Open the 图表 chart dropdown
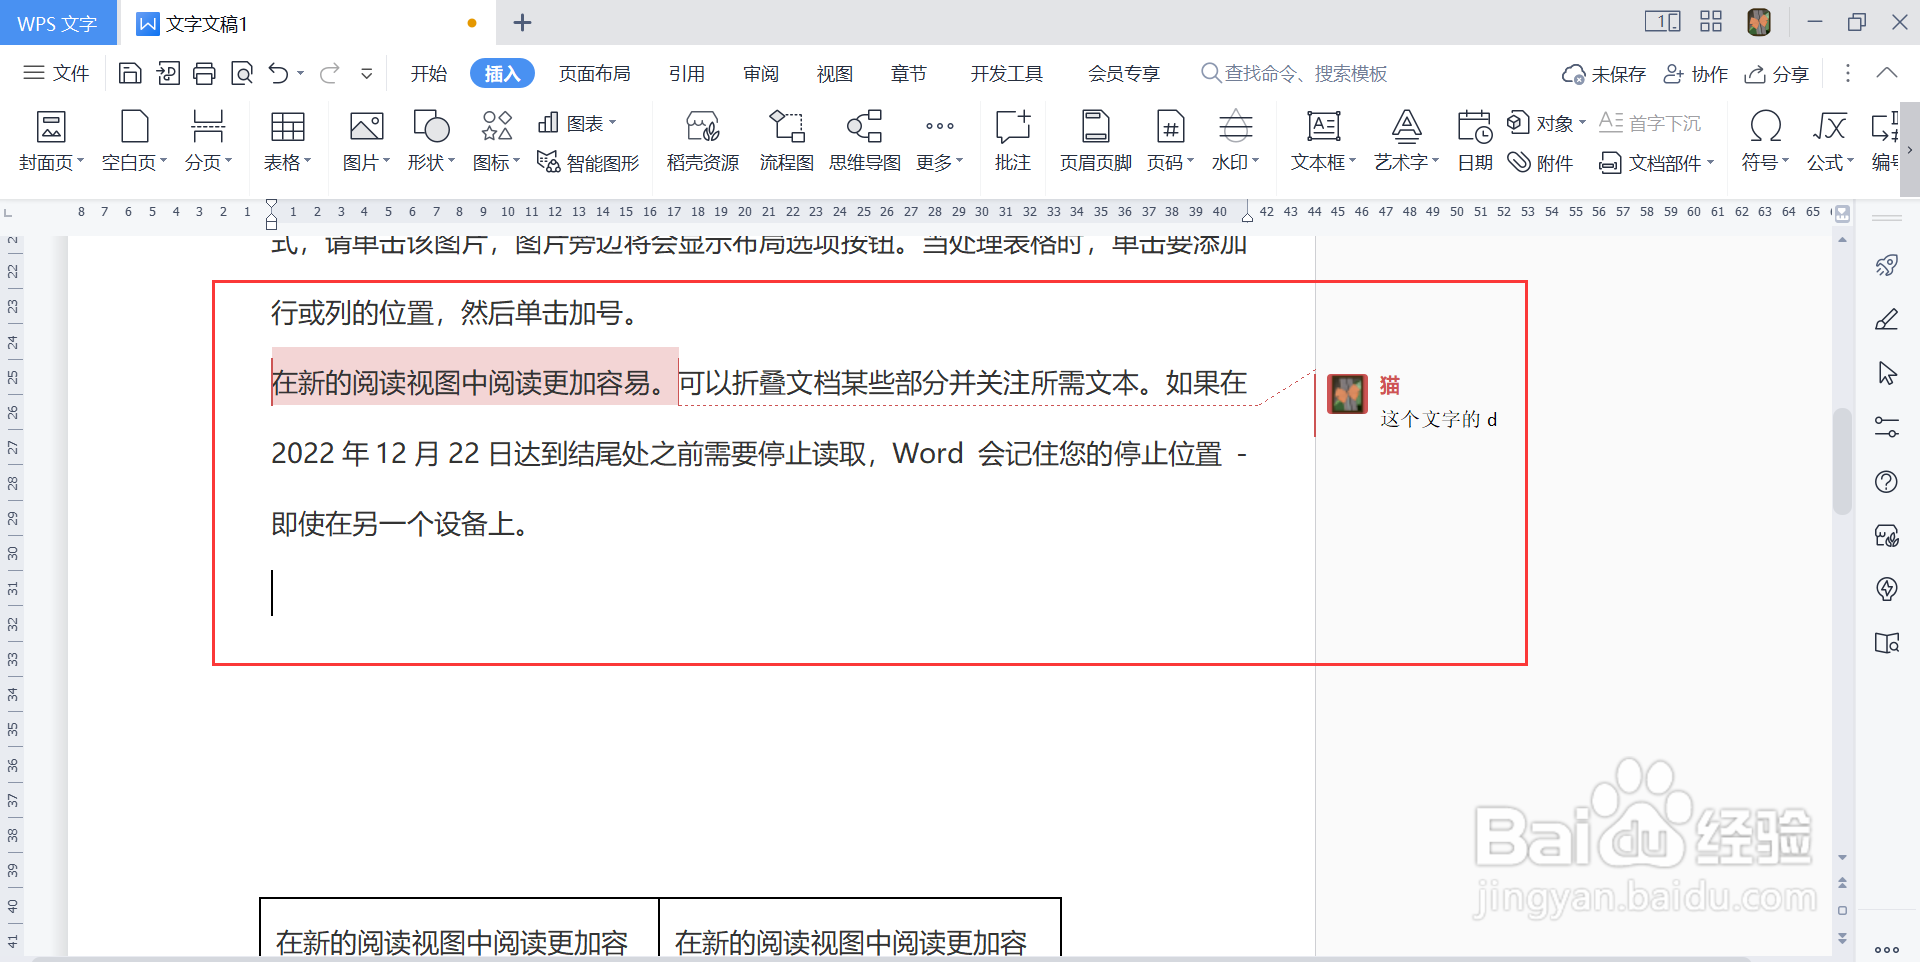The image size is (1920, 962). click(577, 123)
